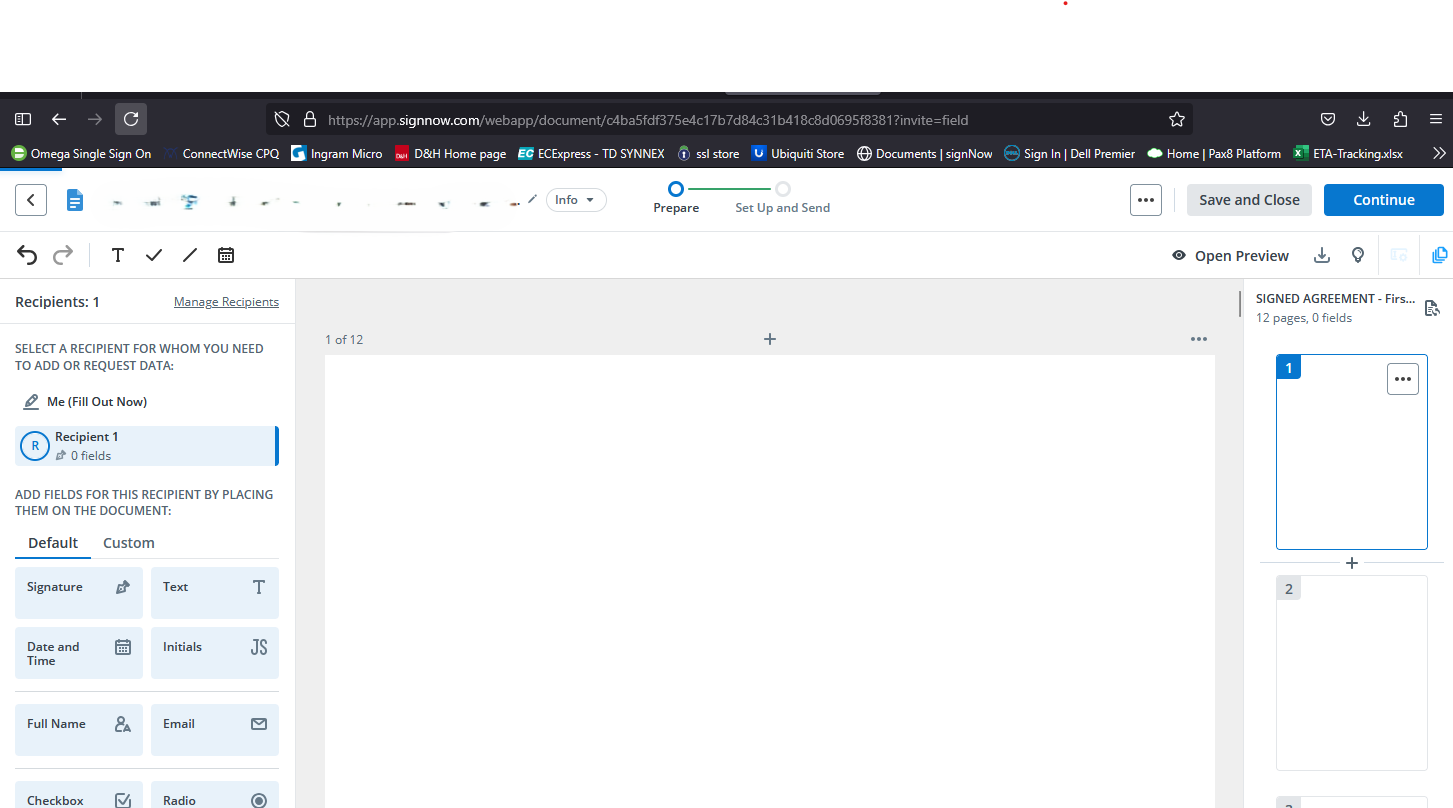The image size is (1453, 808).
Task: Select the calendar date tool in the toolbar
Action: pos(226,255)
